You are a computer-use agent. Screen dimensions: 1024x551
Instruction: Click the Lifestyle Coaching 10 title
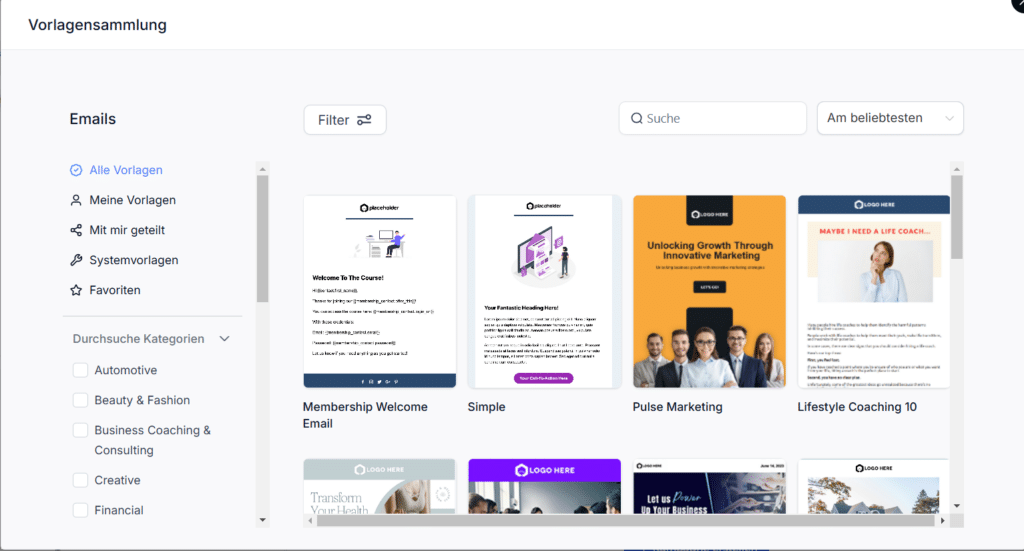tap(857, 407)
